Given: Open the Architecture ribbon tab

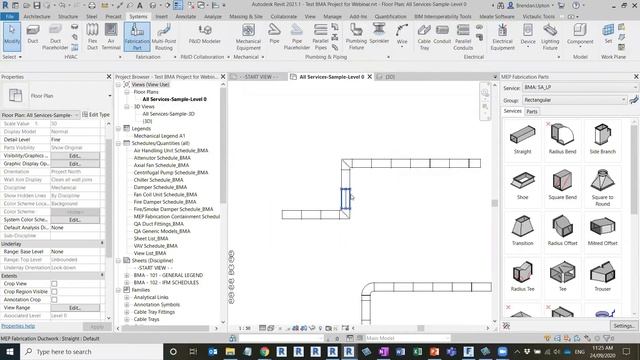Looking at the screenshot, I should click(x=37, y=16).
